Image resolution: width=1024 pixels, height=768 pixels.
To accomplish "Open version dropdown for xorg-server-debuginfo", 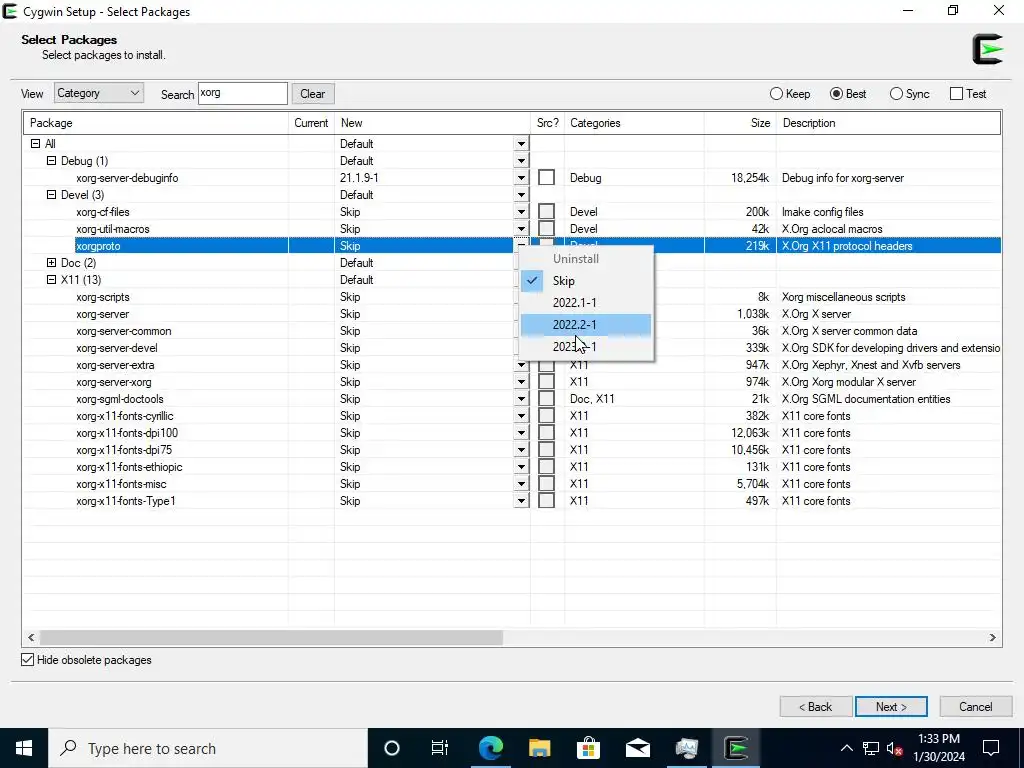I will [x=521, y=178].
